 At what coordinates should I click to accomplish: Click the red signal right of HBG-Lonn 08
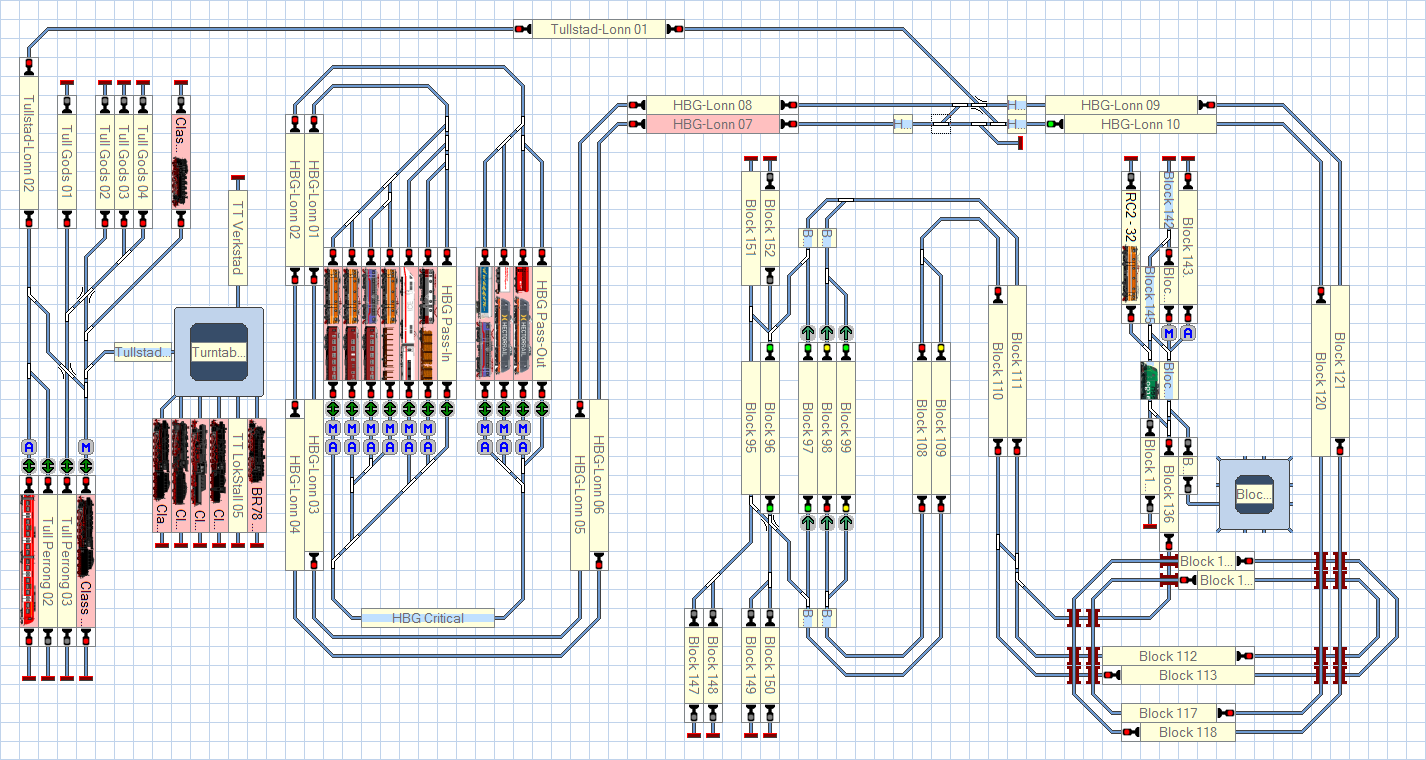788,104
